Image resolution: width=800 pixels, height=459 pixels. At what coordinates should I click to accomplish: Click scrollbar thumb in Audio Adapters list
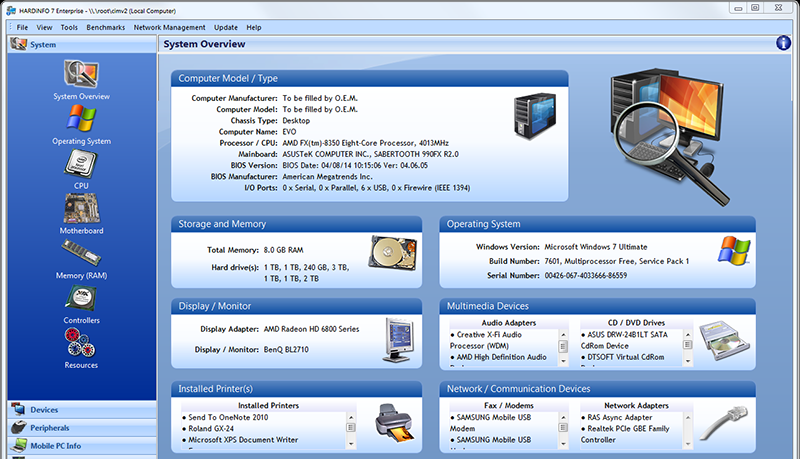563,346
